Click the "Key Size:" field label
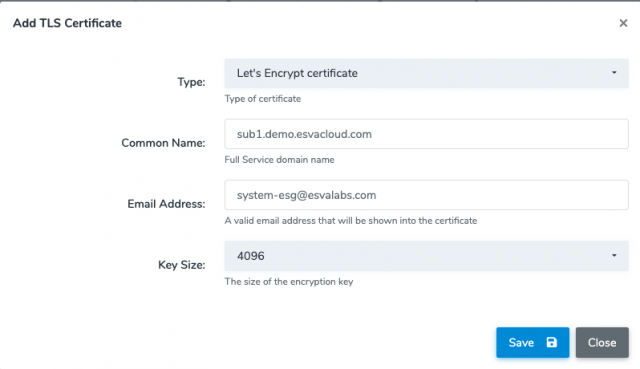Screen dimensions: 640x369 (182, 265)
